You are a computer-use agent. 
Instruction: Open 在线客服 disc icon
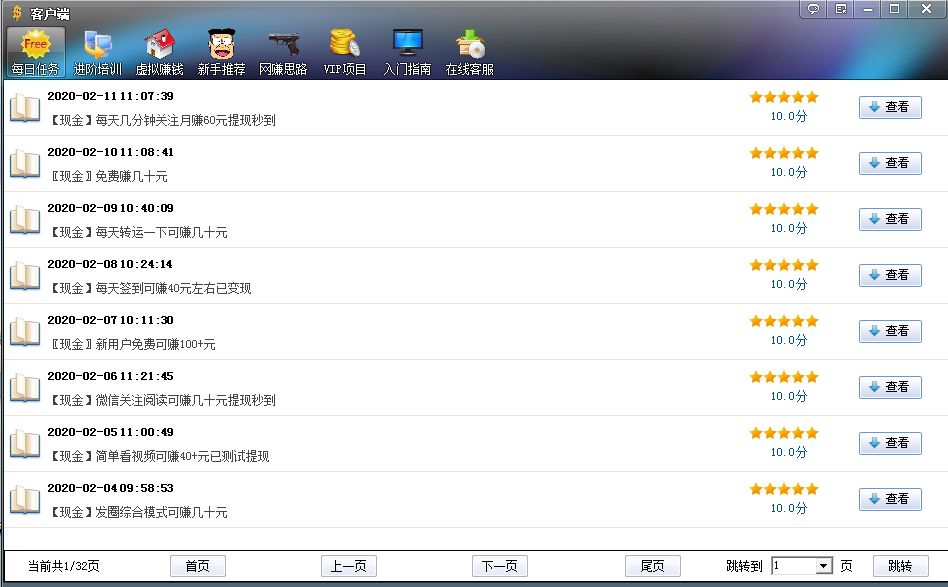tap(469, 53)
